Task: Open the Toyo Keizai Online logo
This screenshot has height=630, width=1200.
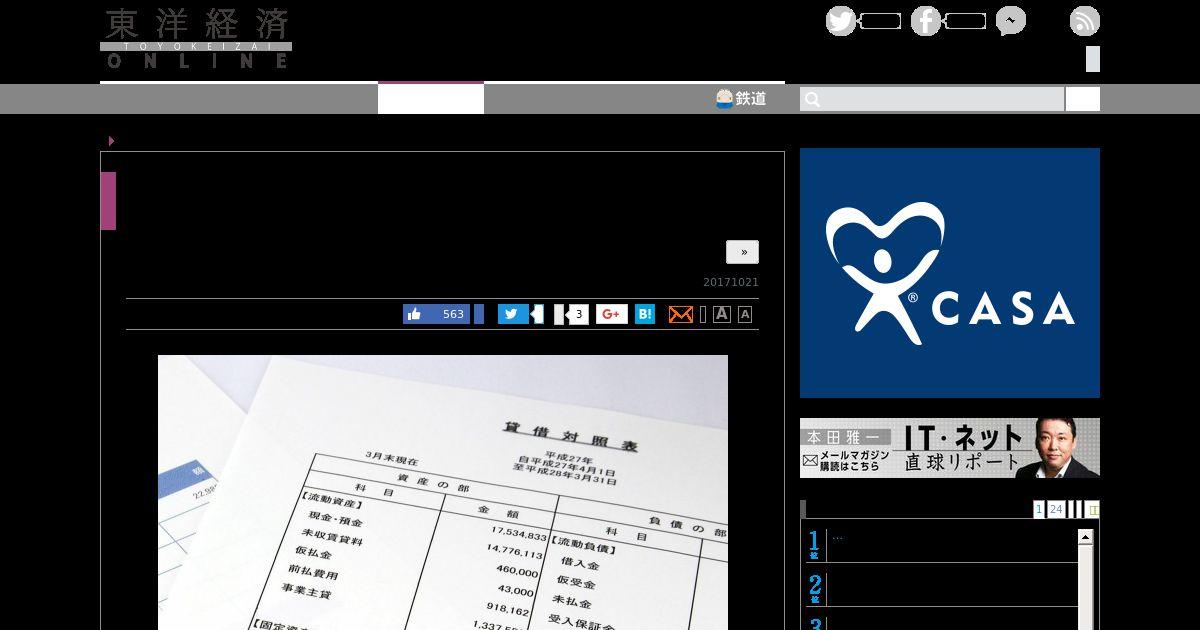Action: click(196, 39)
